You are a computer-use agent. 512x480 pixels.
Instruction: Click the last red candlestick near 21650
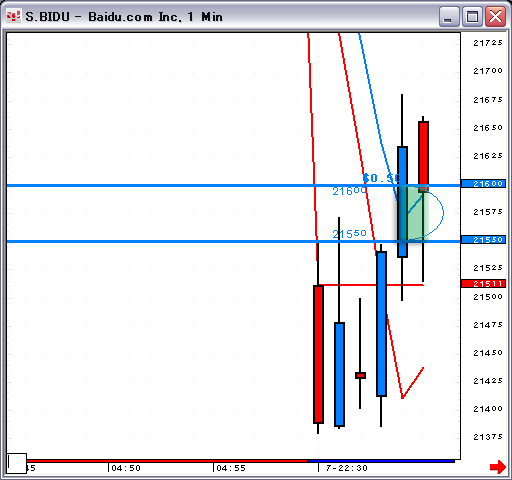point(423,157)
